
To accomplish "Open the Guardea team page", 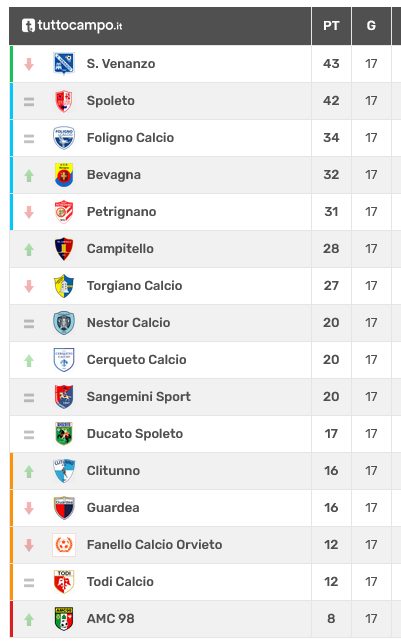I will coord(113,508).
